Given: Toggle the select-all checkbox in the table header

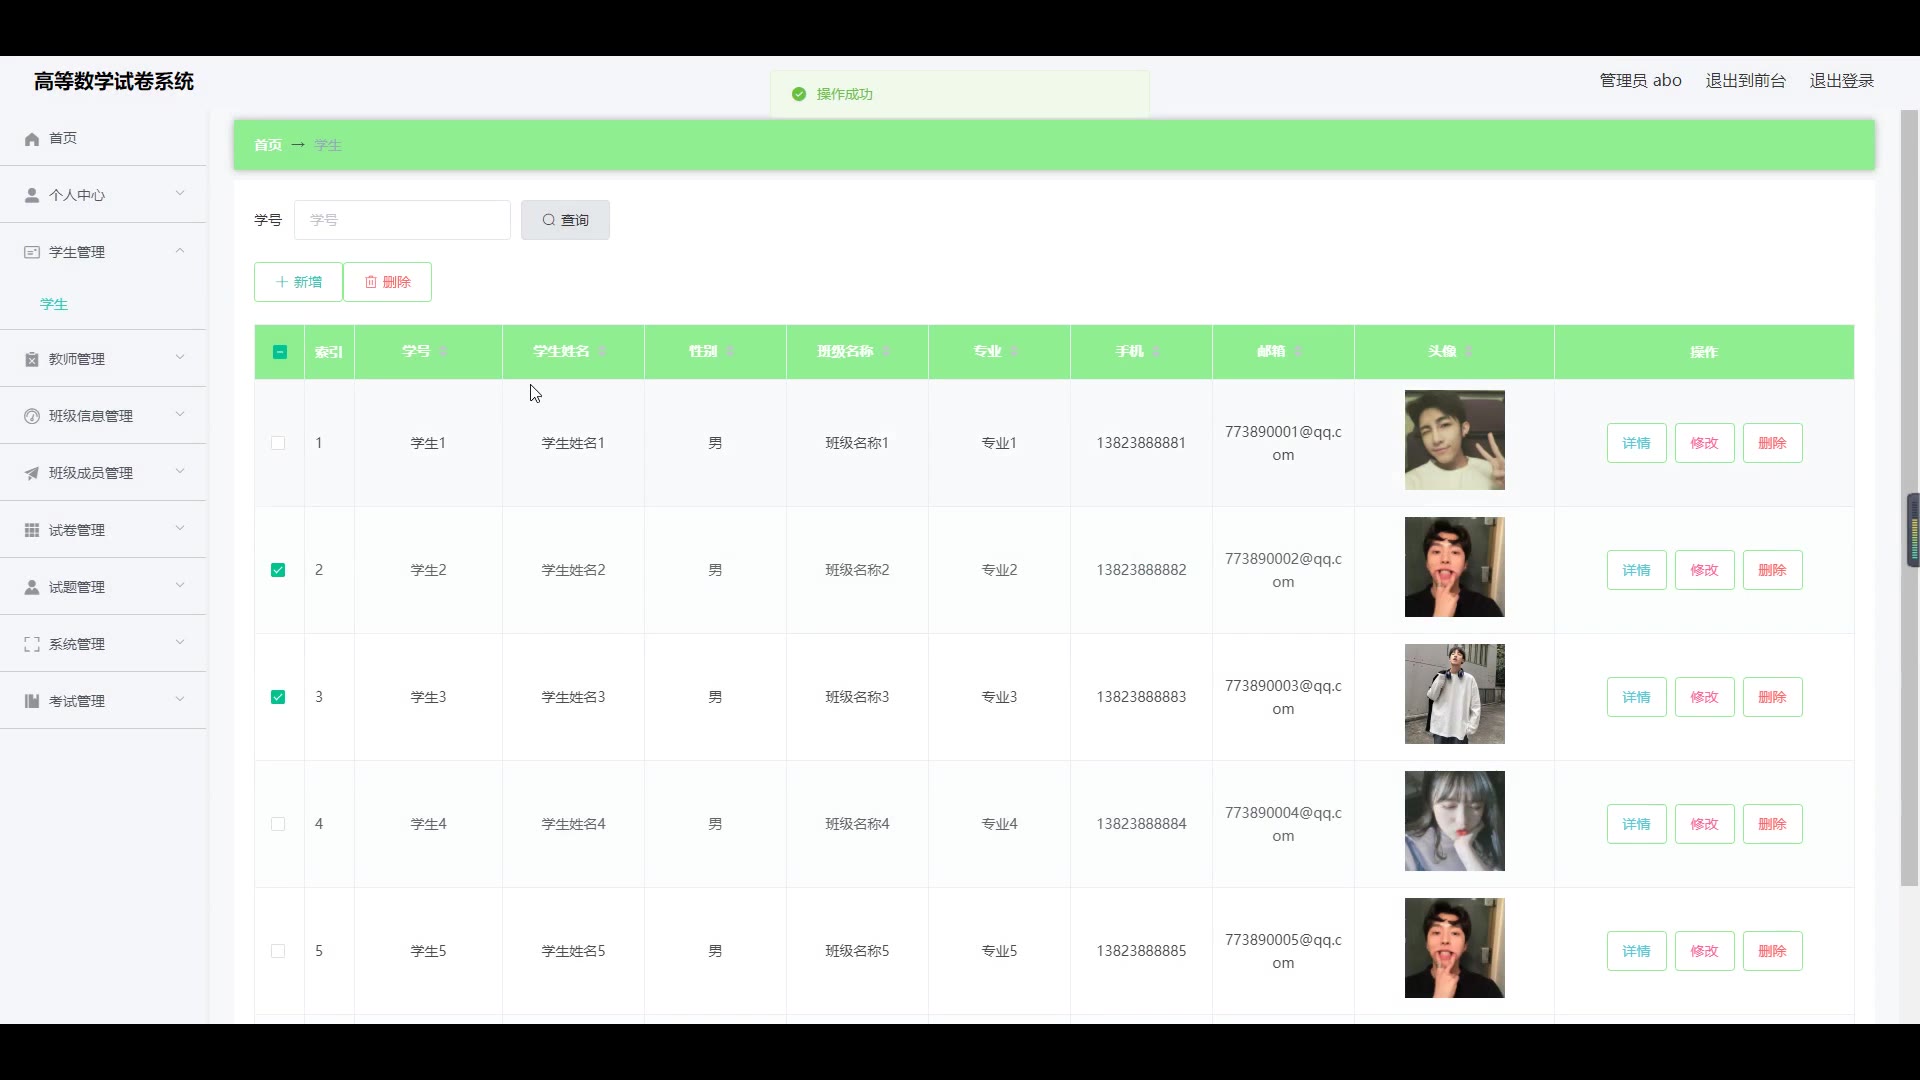Looking at the screenshot, I should click(x=279, y=352).
